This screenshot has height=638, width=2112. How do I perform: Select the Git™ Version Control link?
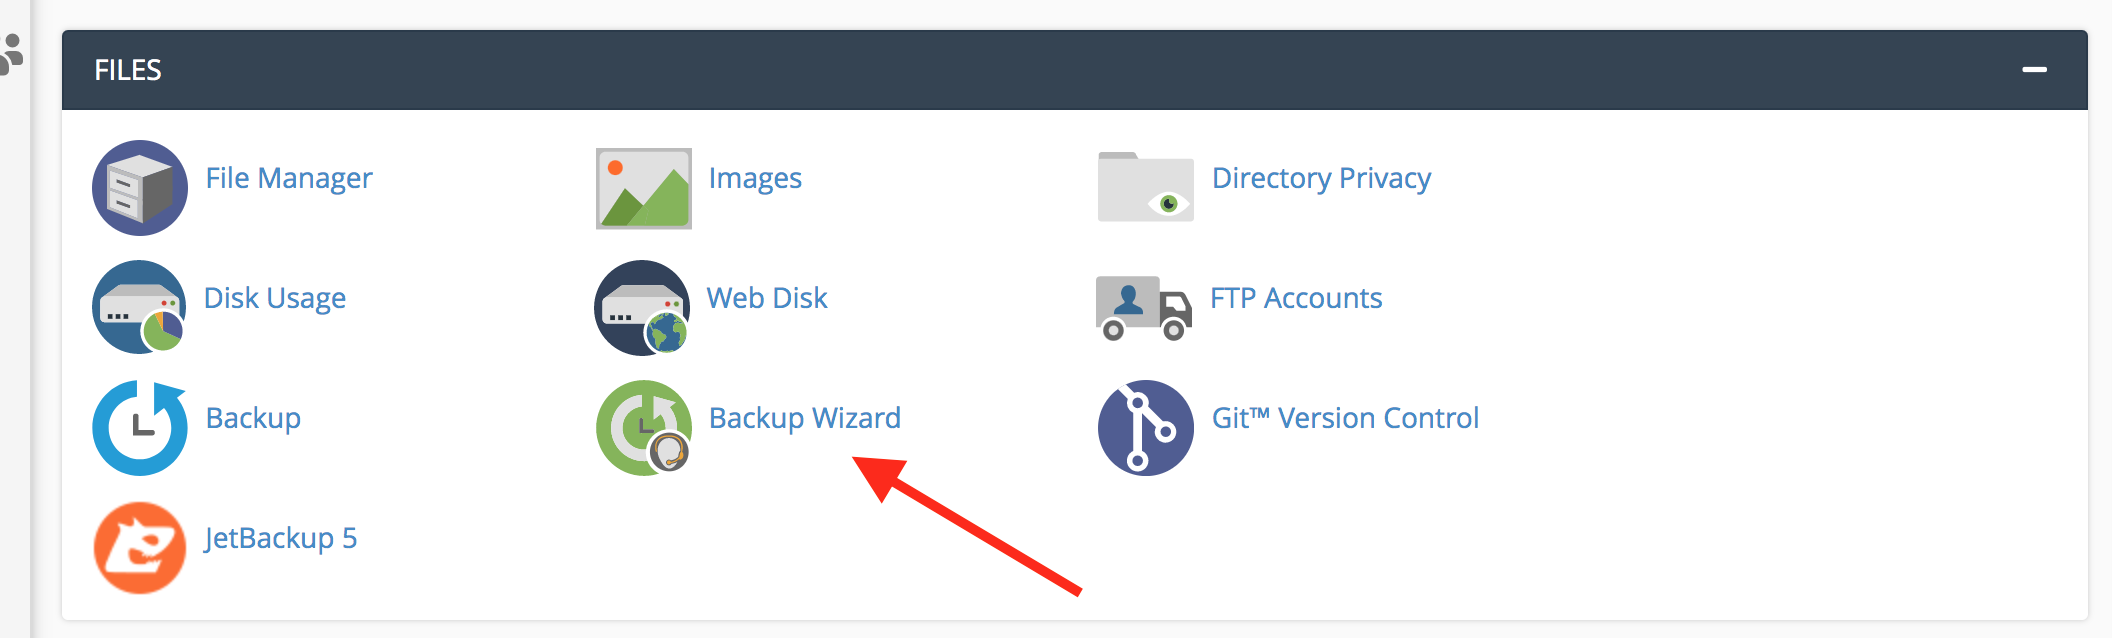[x=1345, y=418]
